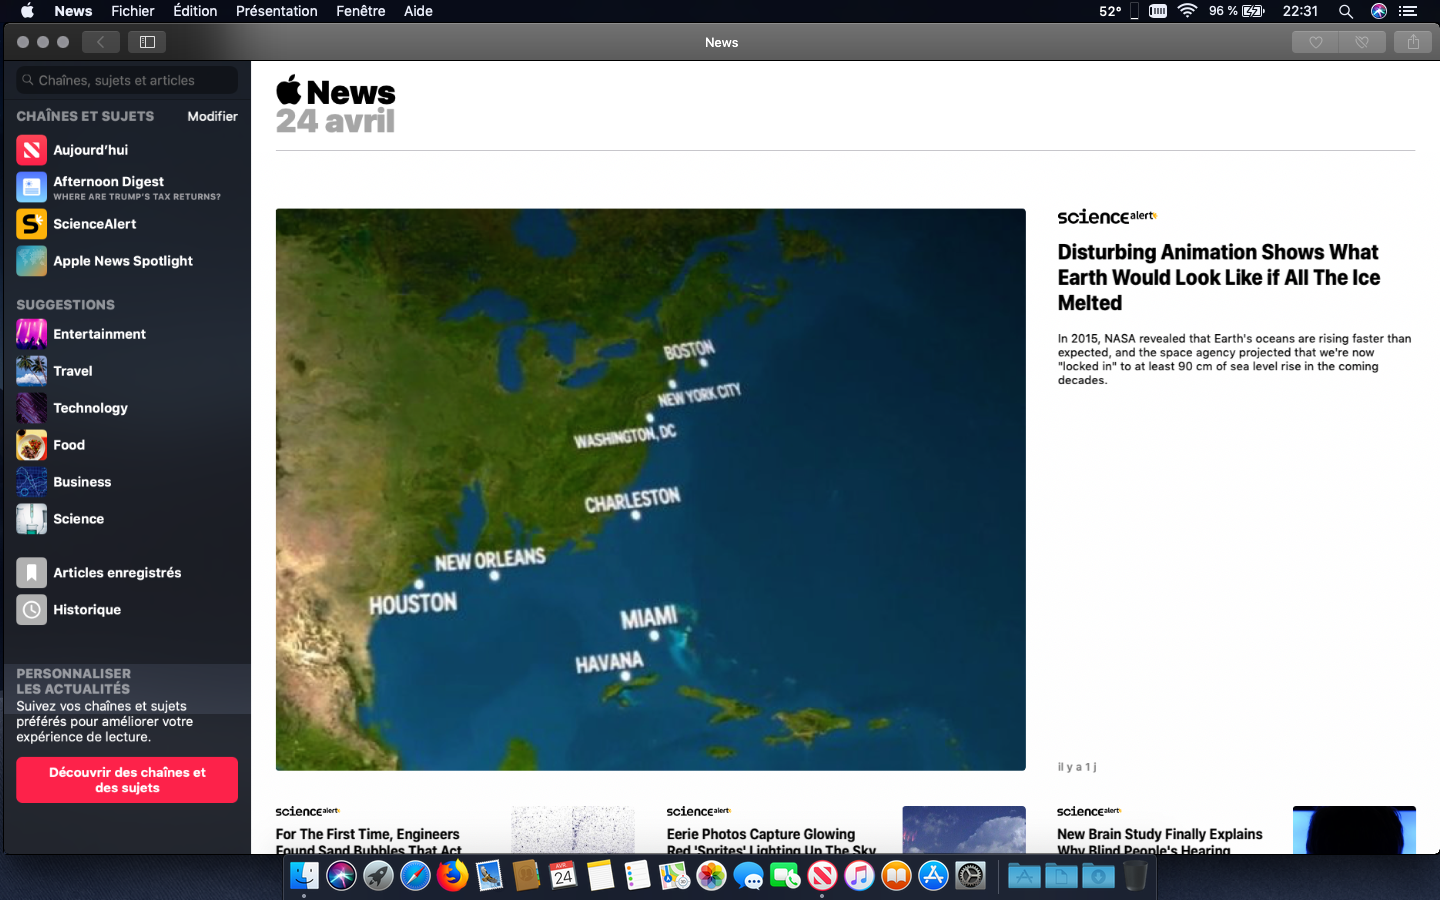Image resolution: width=1440 pixels, height=900 pixels.
Task: Open the News menu in menu bar
Action: pos(73,11)
